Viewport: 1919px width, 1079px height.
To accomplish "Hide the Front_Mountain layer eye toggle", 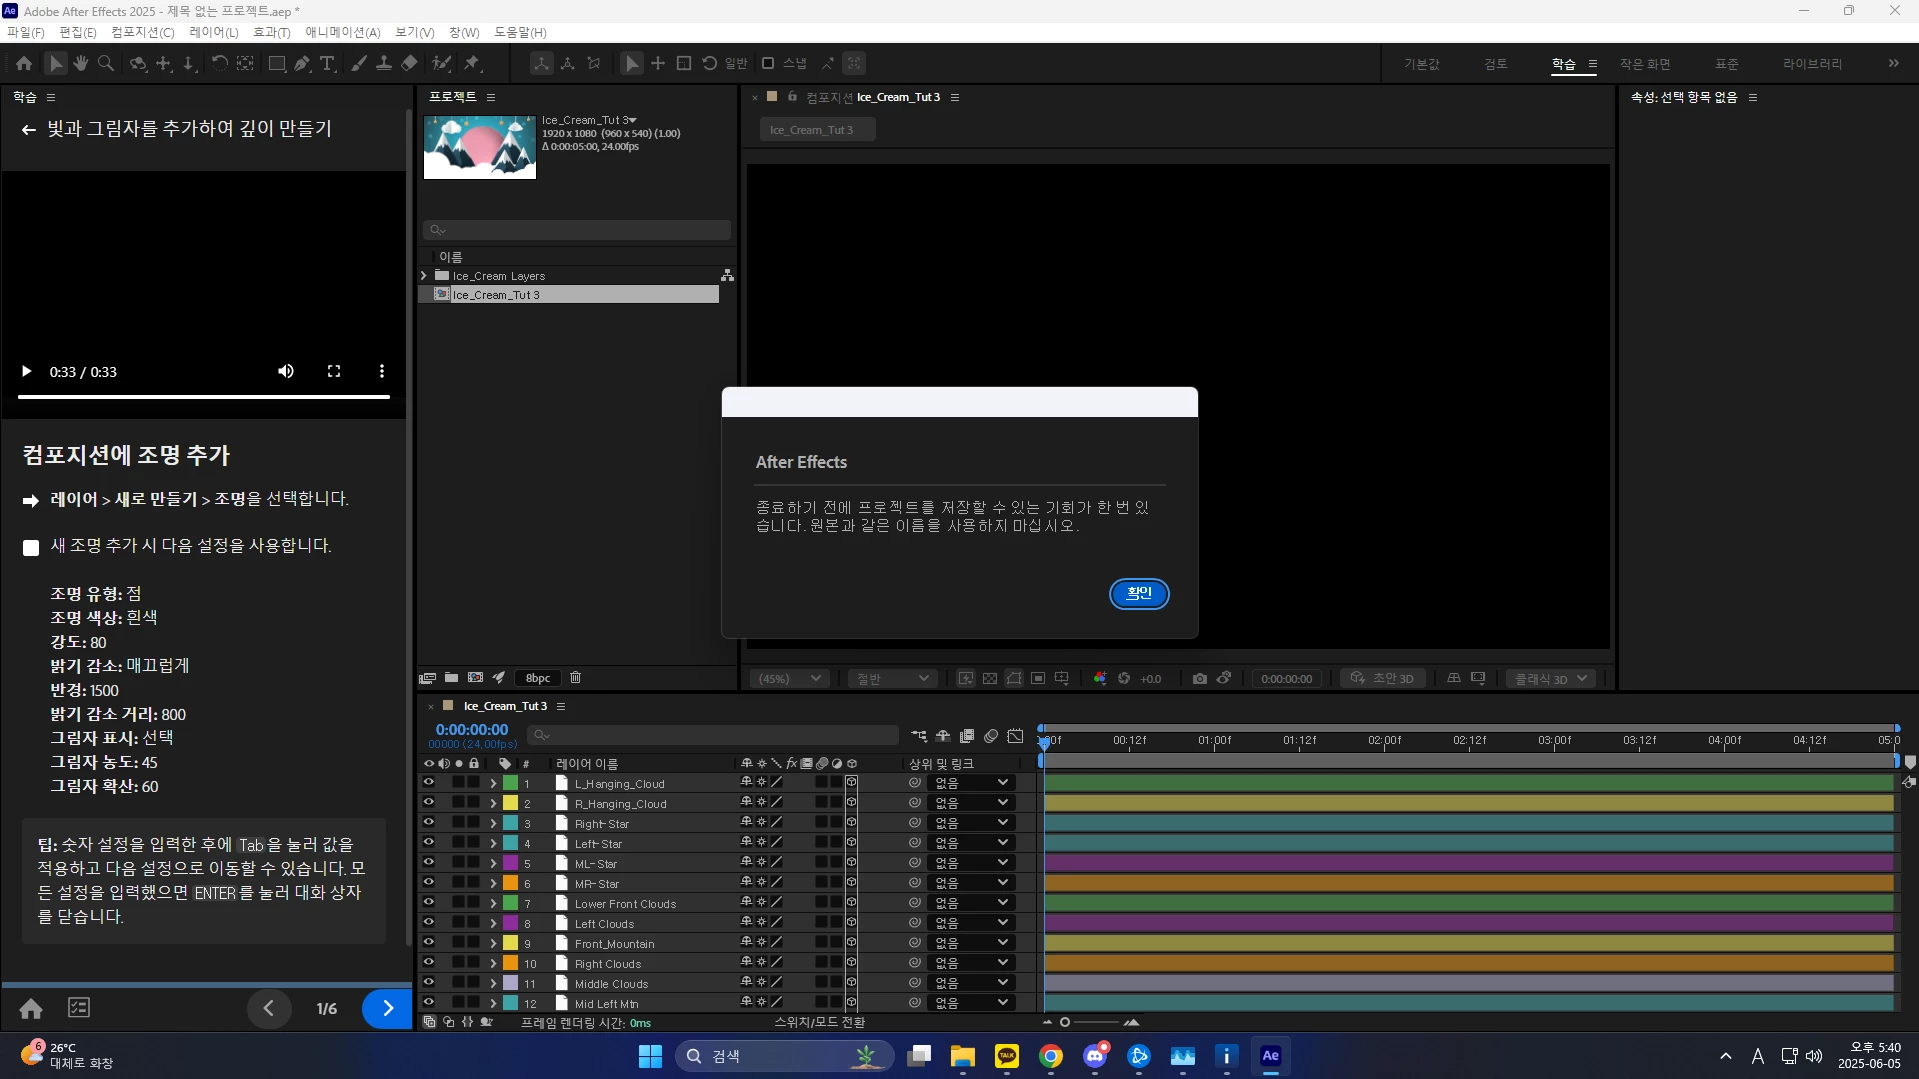I will tap(429, 943).
